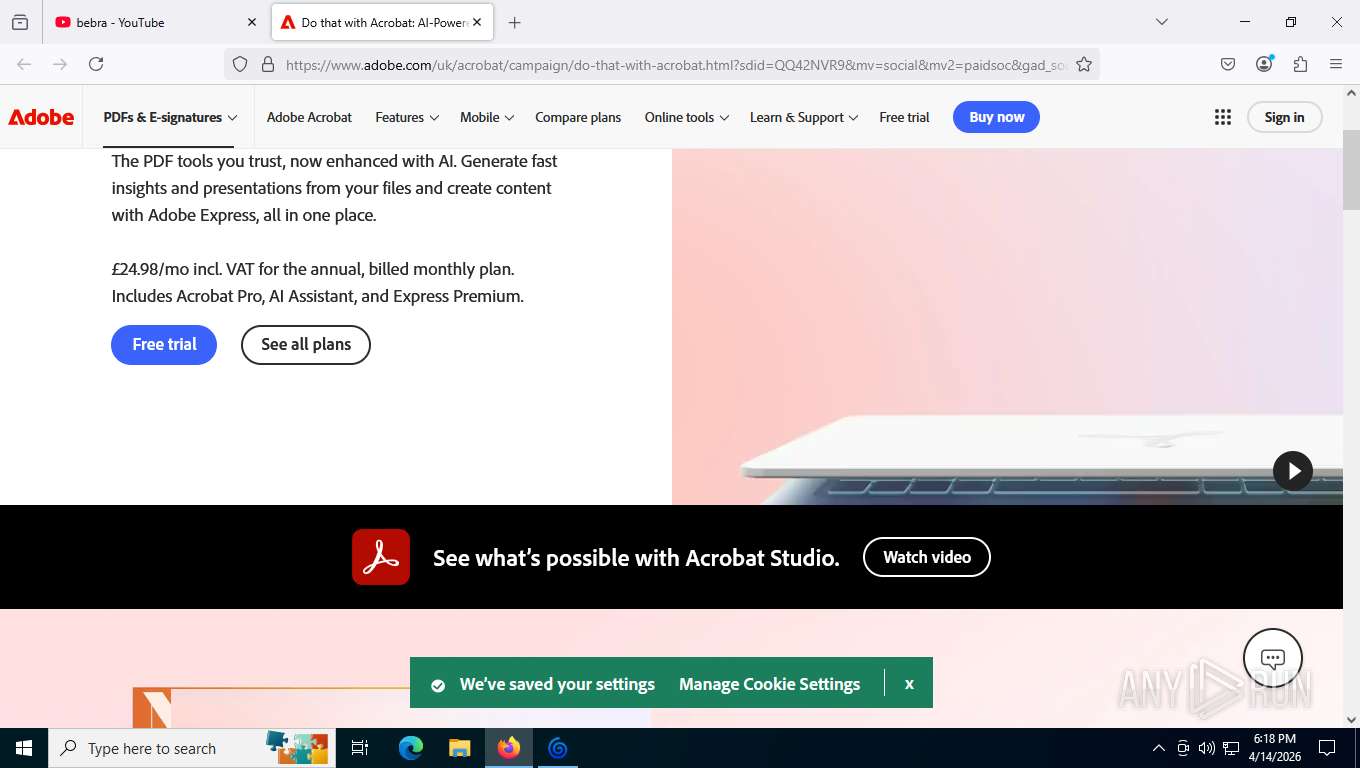Close the bebra - YouTube tab

point(252,22)
